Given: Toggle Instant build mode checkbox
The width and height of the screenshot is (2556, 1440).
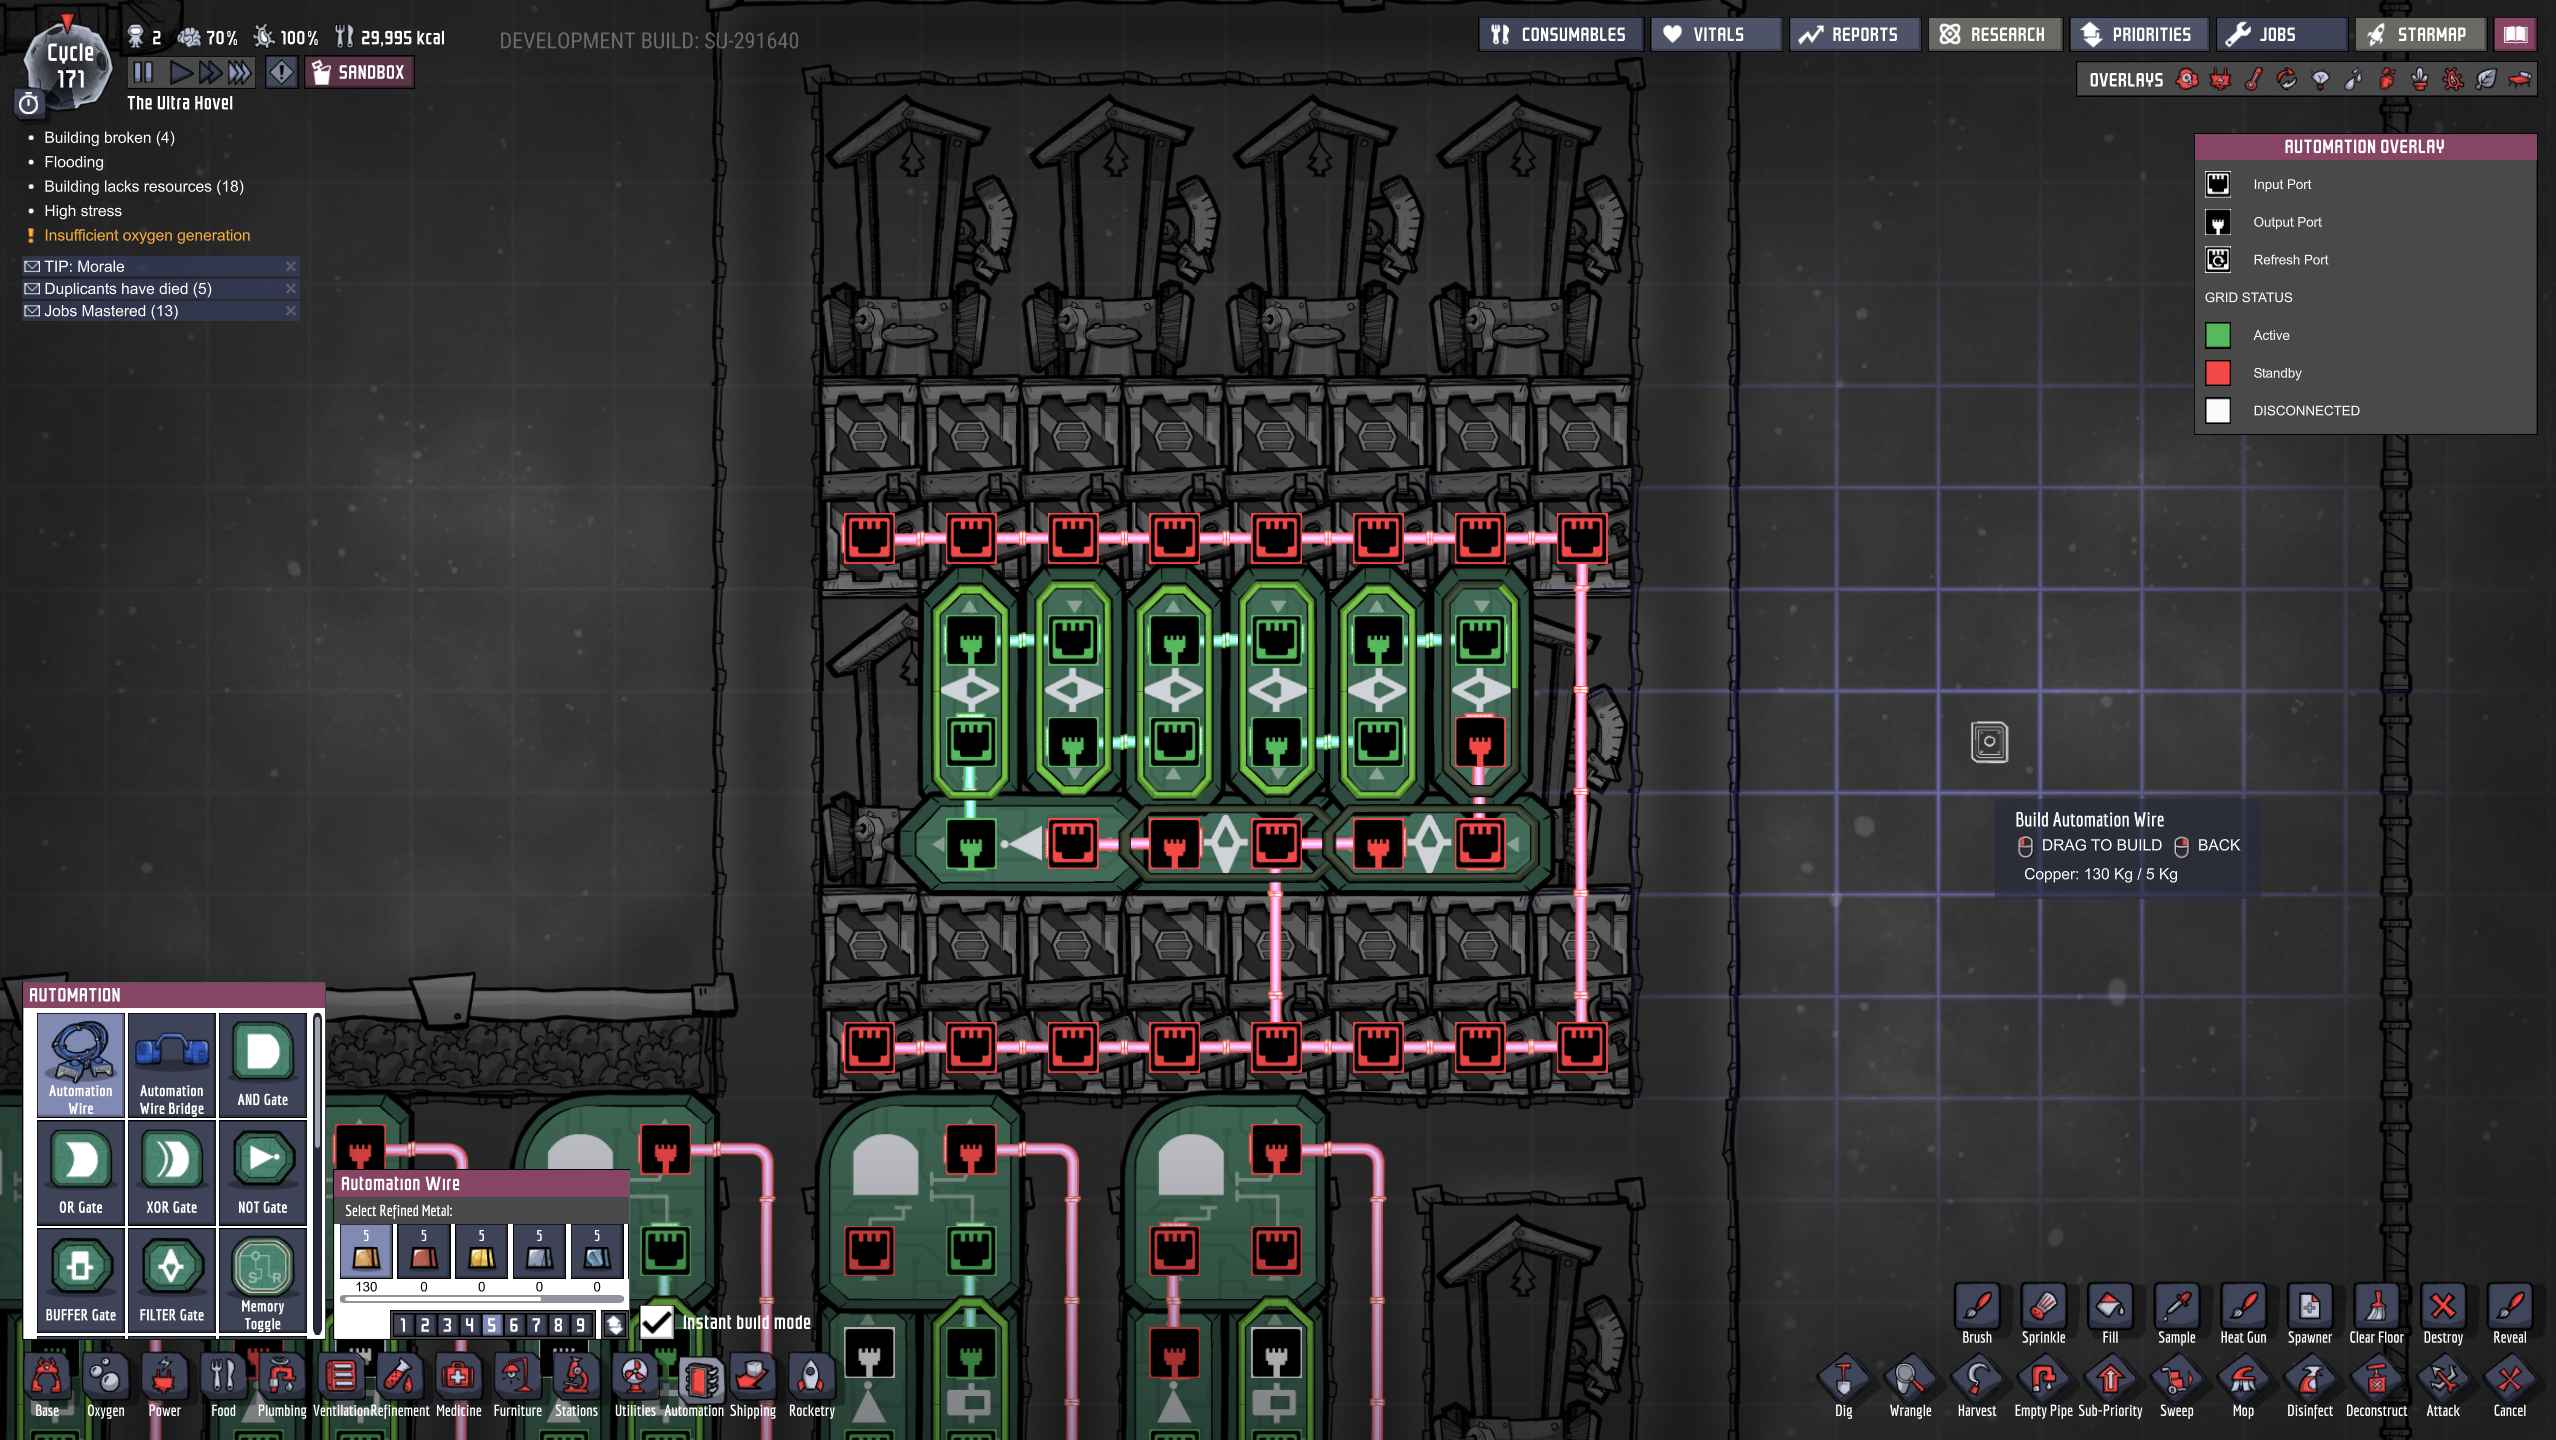Looking at the screenshot, I should 657,1322.
